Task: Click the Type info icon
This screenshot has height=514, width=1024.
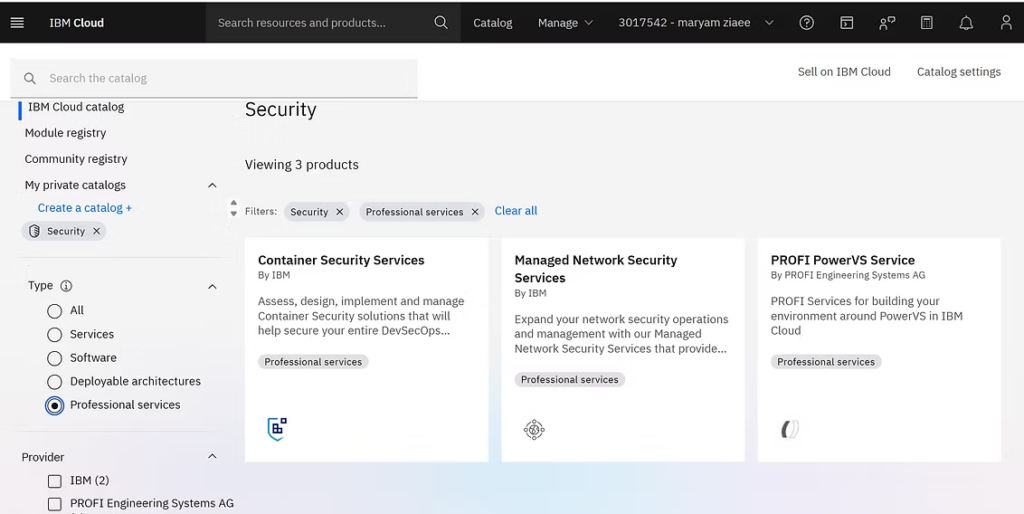Action: [66, 286]
